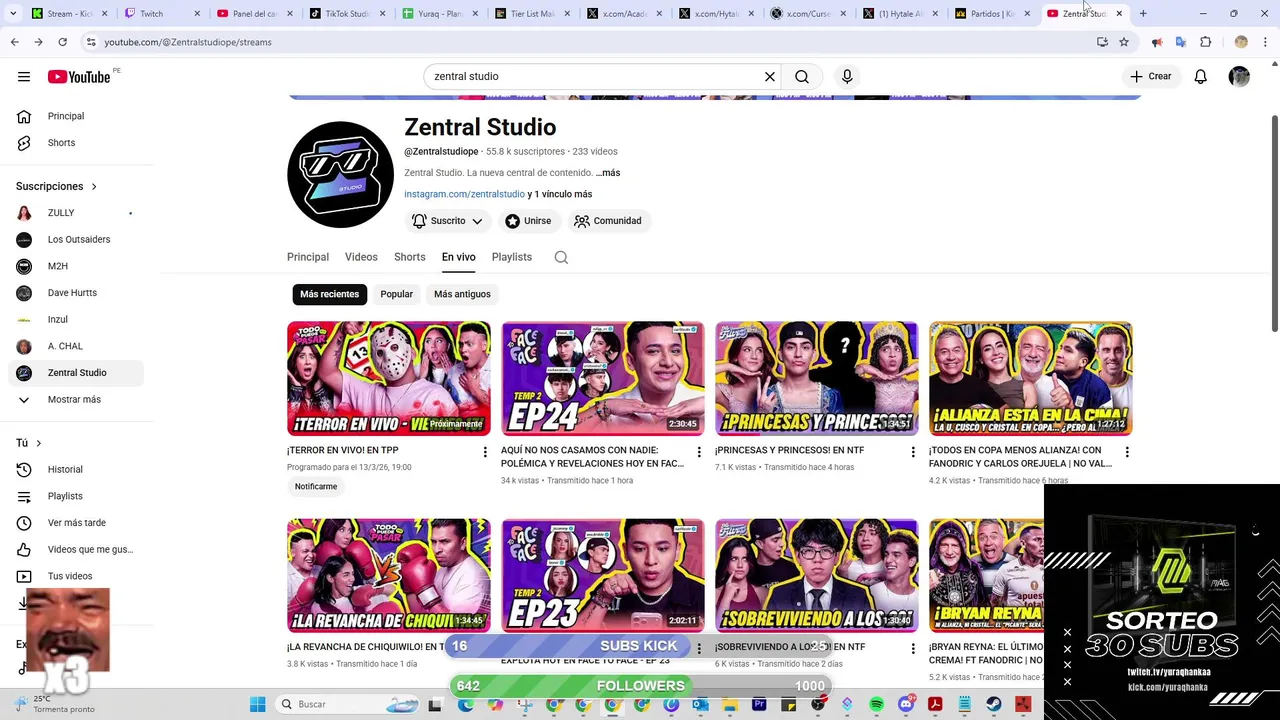Click the Google Translate extension icon
1280x720 pixels.
click(1181, 42)
